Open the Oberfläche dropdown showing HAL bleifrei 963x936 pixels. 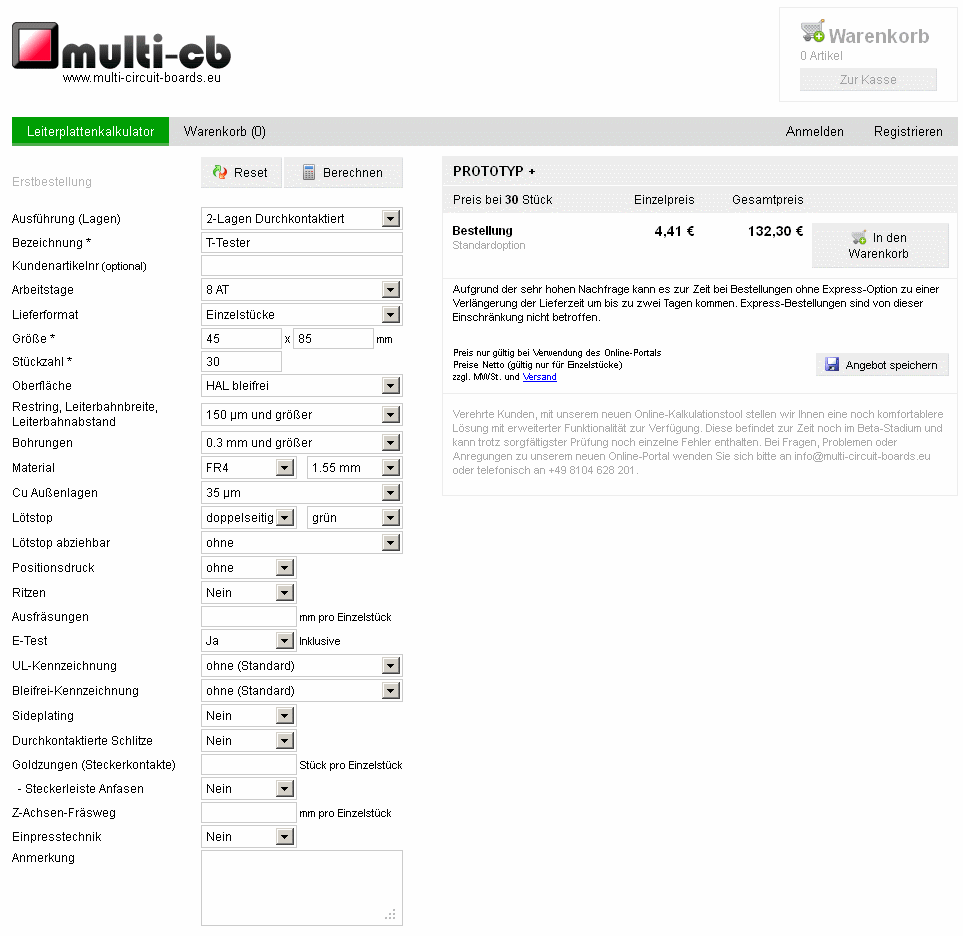click(302, 386)
